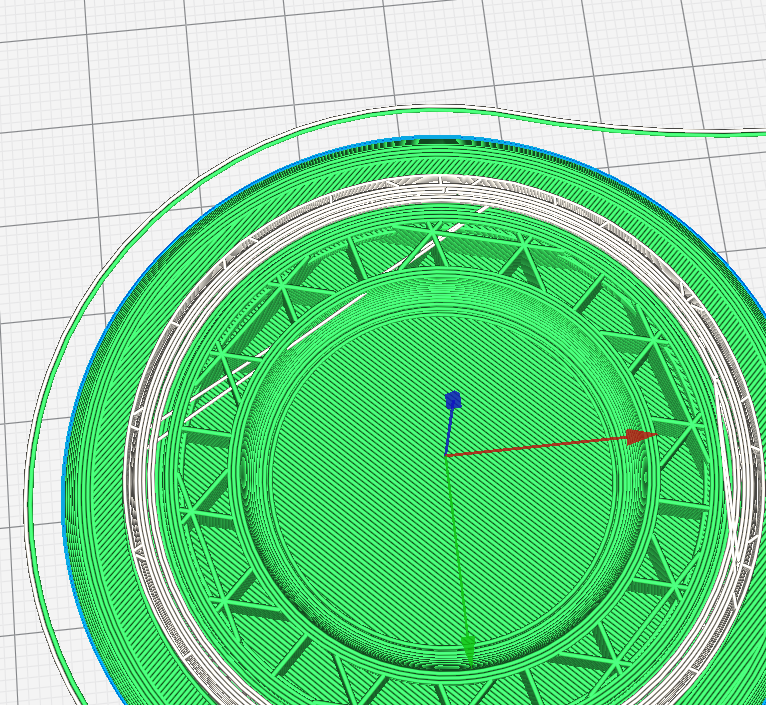
Task: Click the green axis arrow head
Action: point(468,650)
